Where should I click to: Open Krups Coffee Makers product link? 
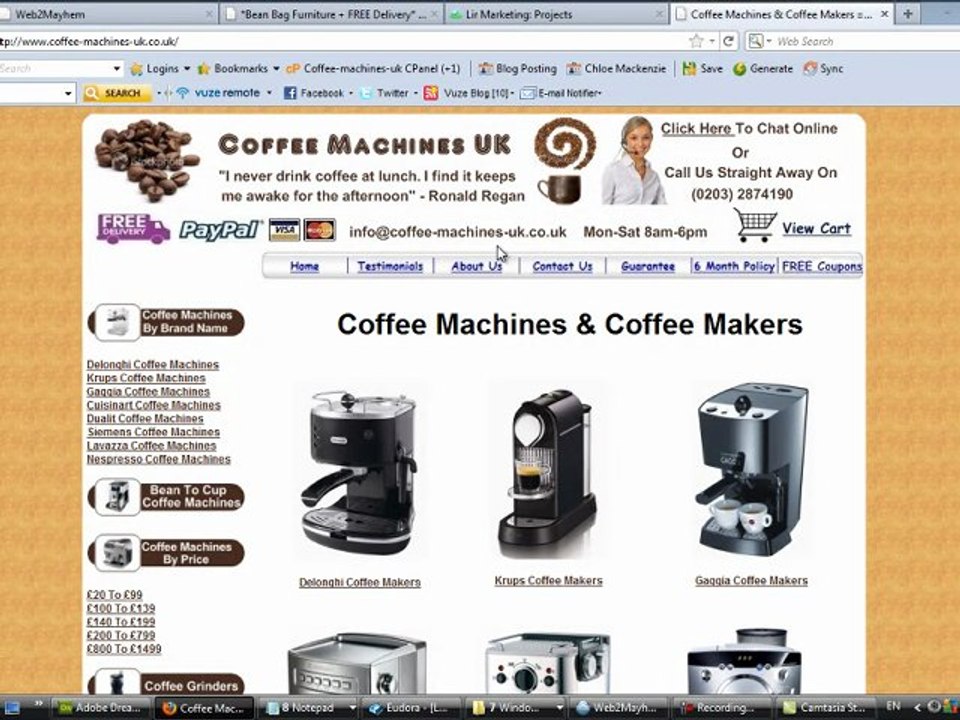548,580
